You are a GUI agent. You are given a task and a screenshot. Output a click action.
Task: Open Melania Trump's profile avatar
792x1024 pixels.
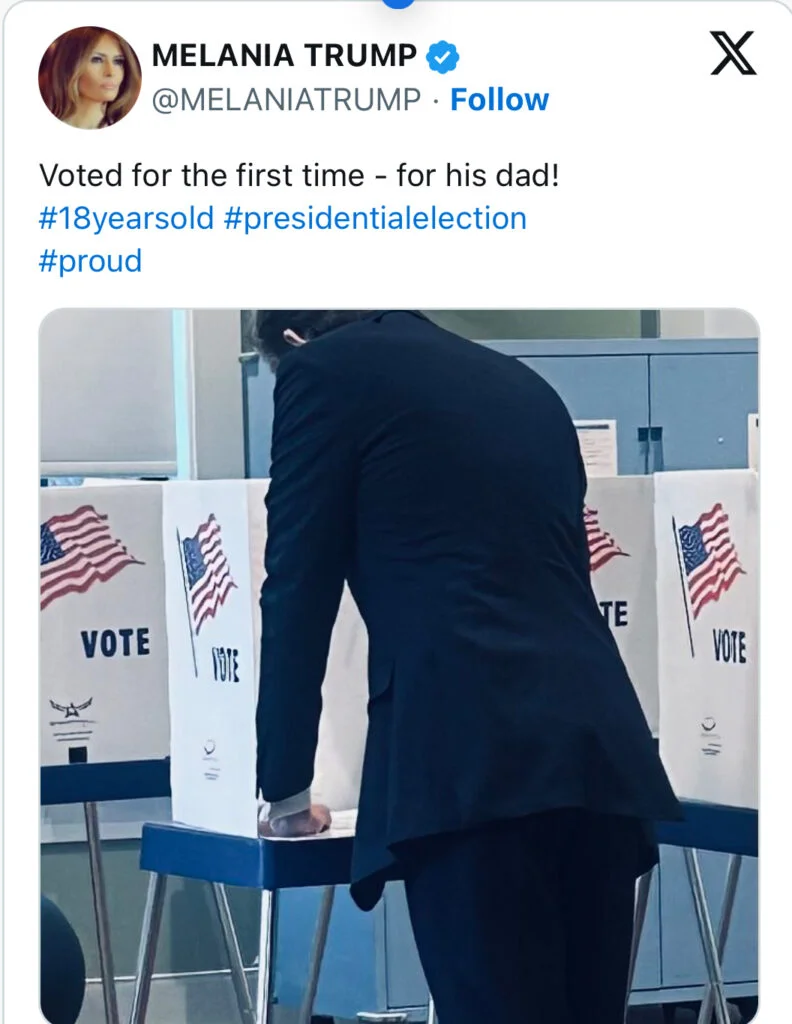tap(90, 77)
